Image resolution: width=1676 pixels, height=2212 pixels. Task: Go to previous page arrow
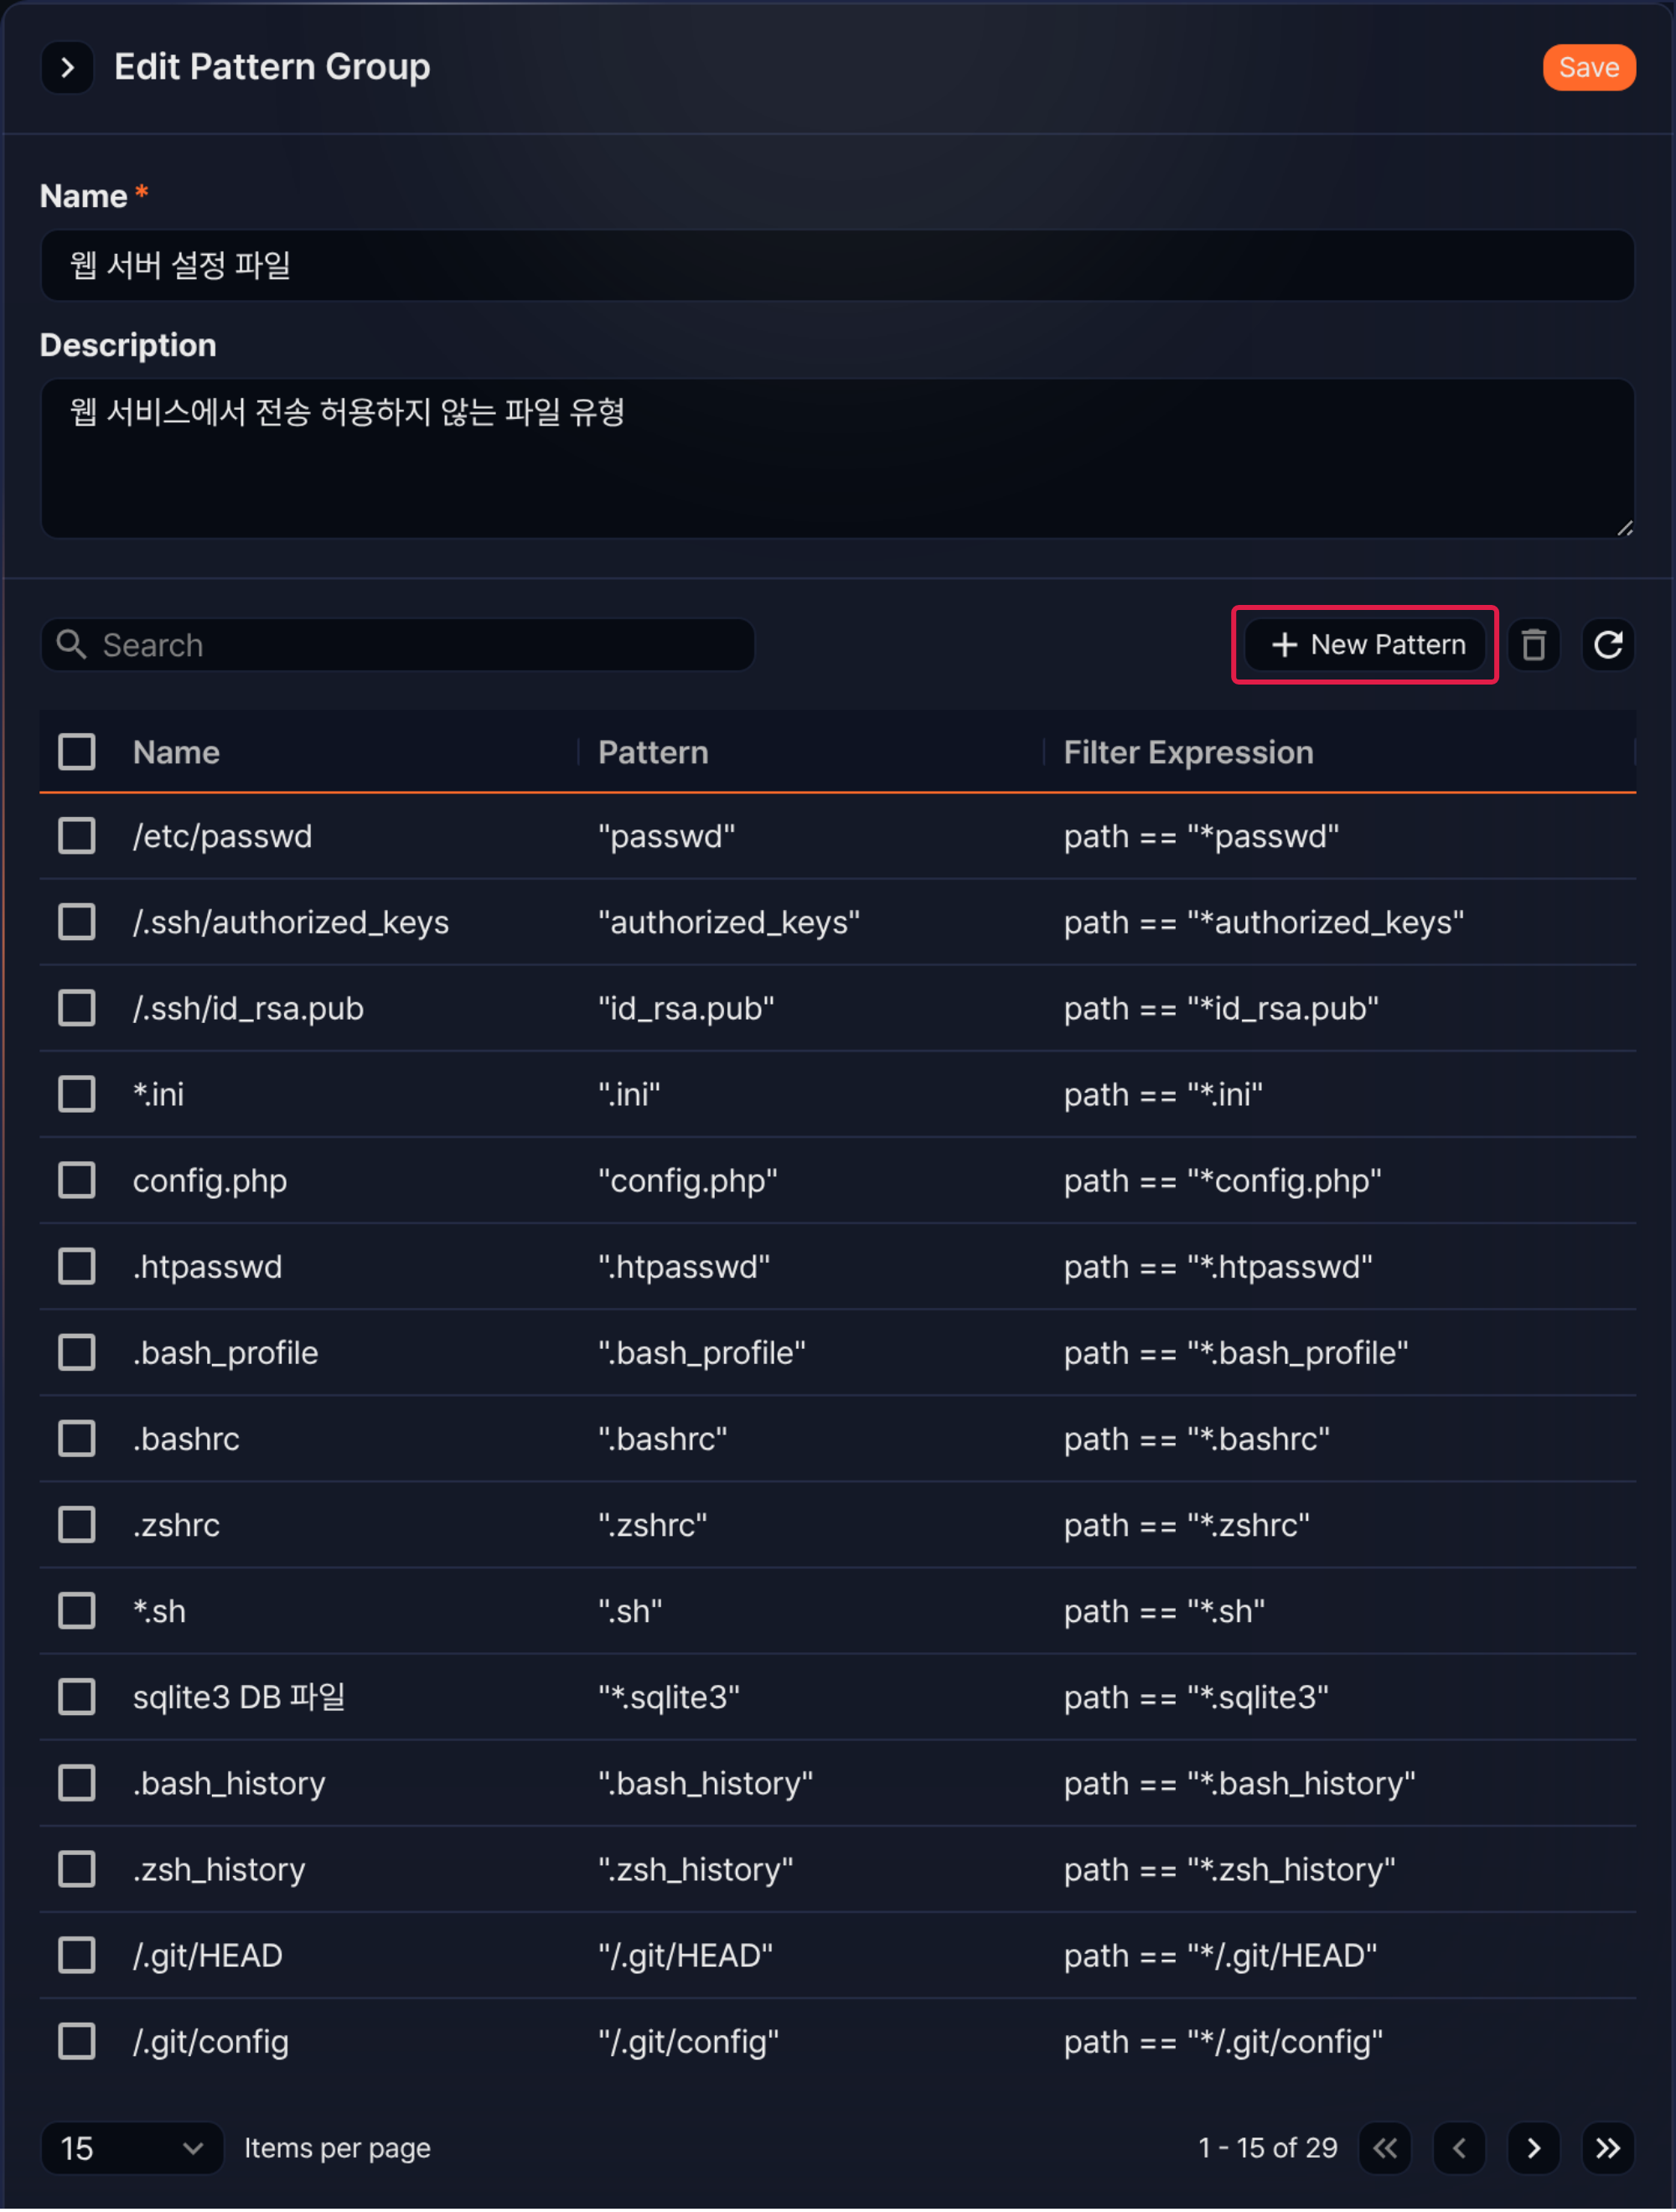tap(1459, 2148)
